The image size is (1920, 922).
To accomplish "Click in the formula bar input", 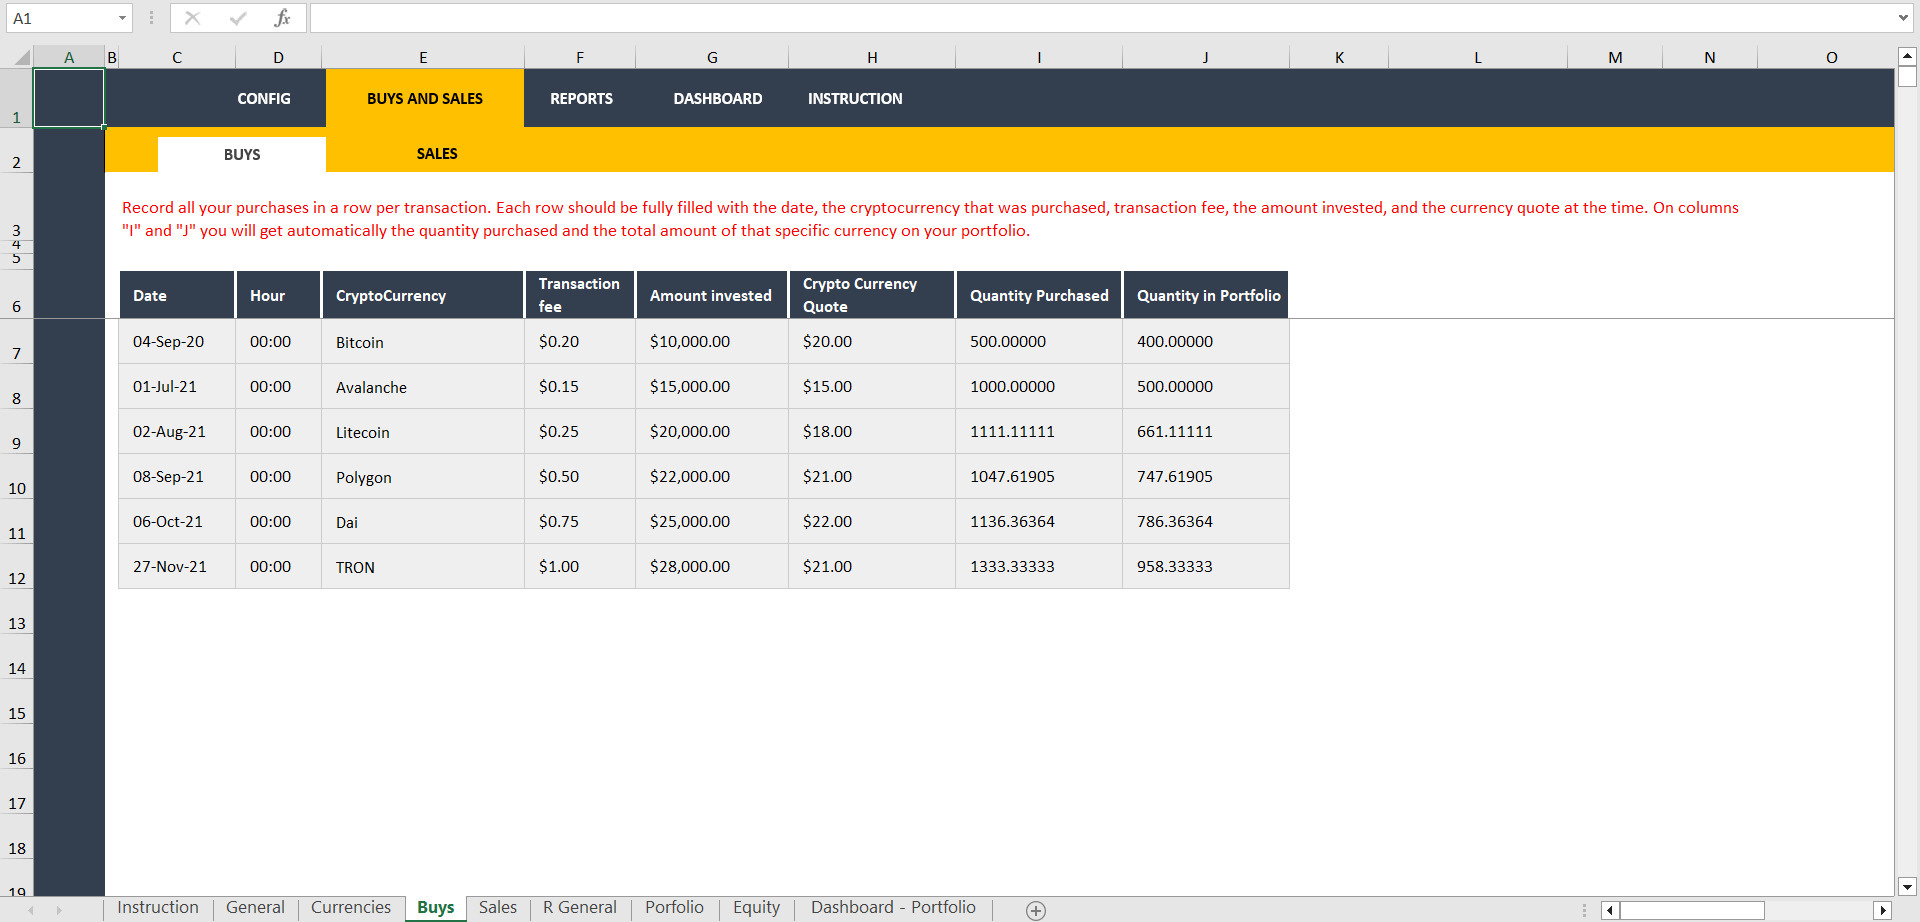I will 1100,18.
